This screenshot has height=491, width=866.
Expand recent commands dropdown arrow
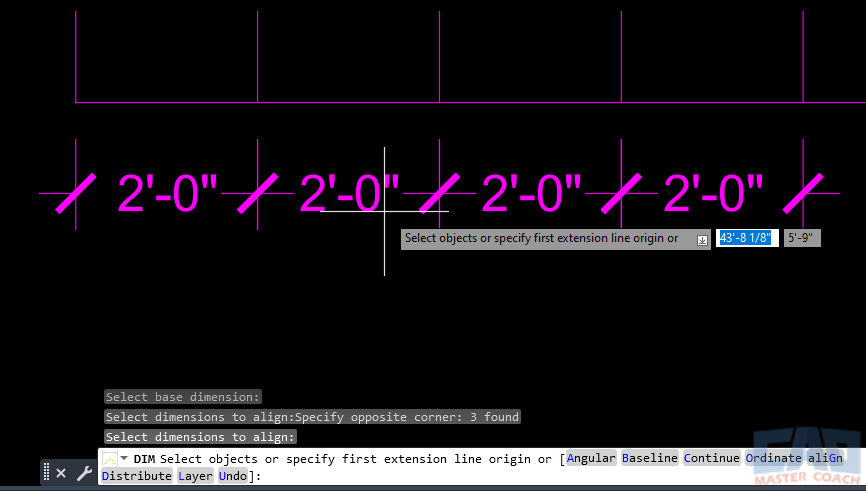click(124, 458)
